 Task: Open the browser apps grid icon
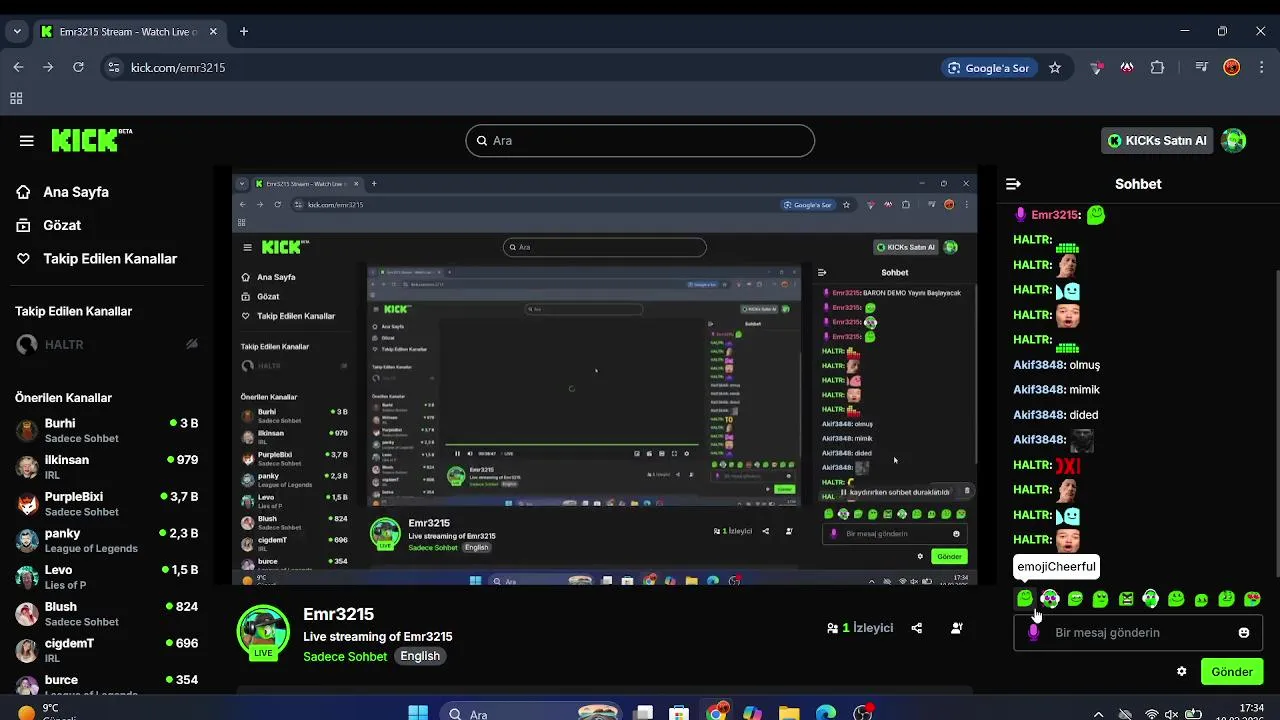coord(16,98)
